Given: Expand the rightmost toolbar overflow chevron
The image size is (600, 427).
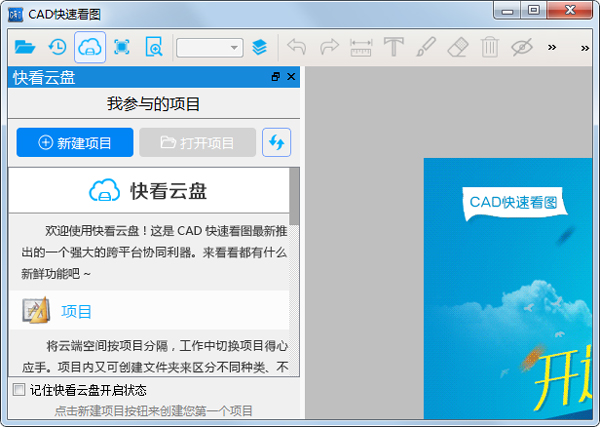Looking at the screenshot, I should click(x=585, y=48).
